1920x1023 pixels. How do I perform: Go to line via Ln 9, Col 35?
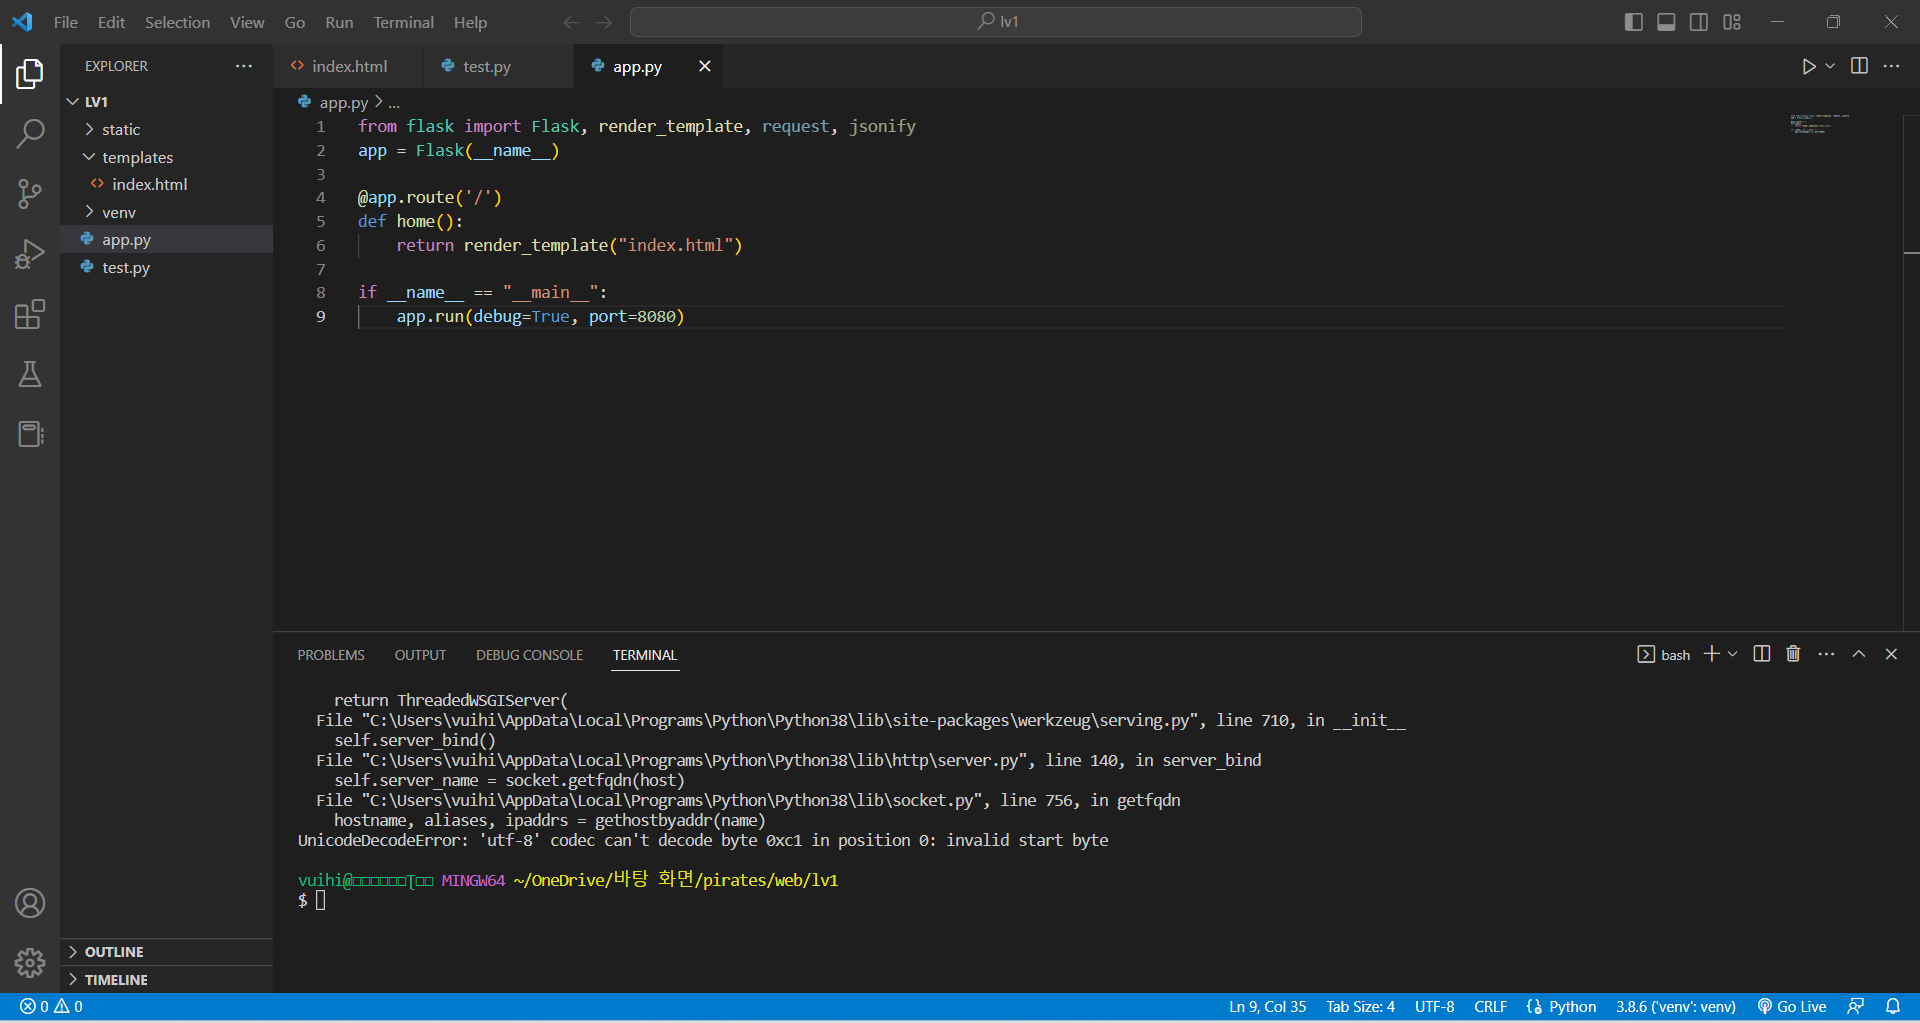pos(1267,1006)
